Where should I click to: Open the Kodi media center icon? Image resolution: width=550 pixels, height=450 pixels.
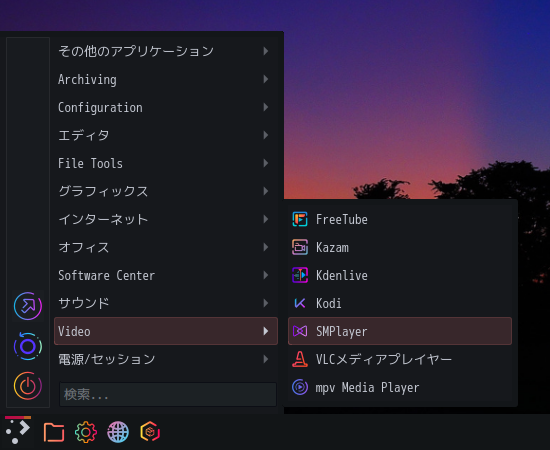[x=300, y=303]
